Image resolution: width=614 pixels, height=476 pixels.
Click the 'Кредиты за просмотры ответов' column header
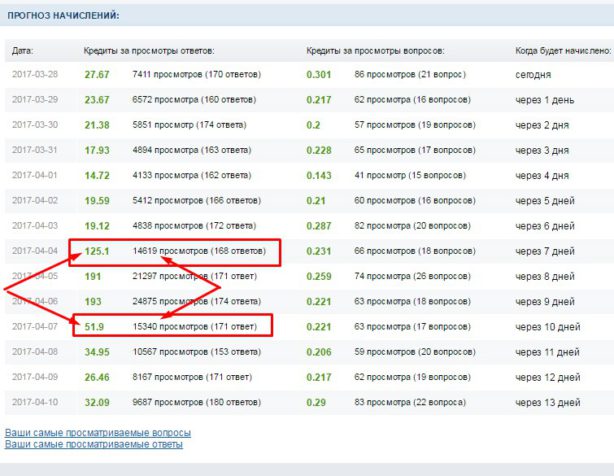[x=149, y=50]
